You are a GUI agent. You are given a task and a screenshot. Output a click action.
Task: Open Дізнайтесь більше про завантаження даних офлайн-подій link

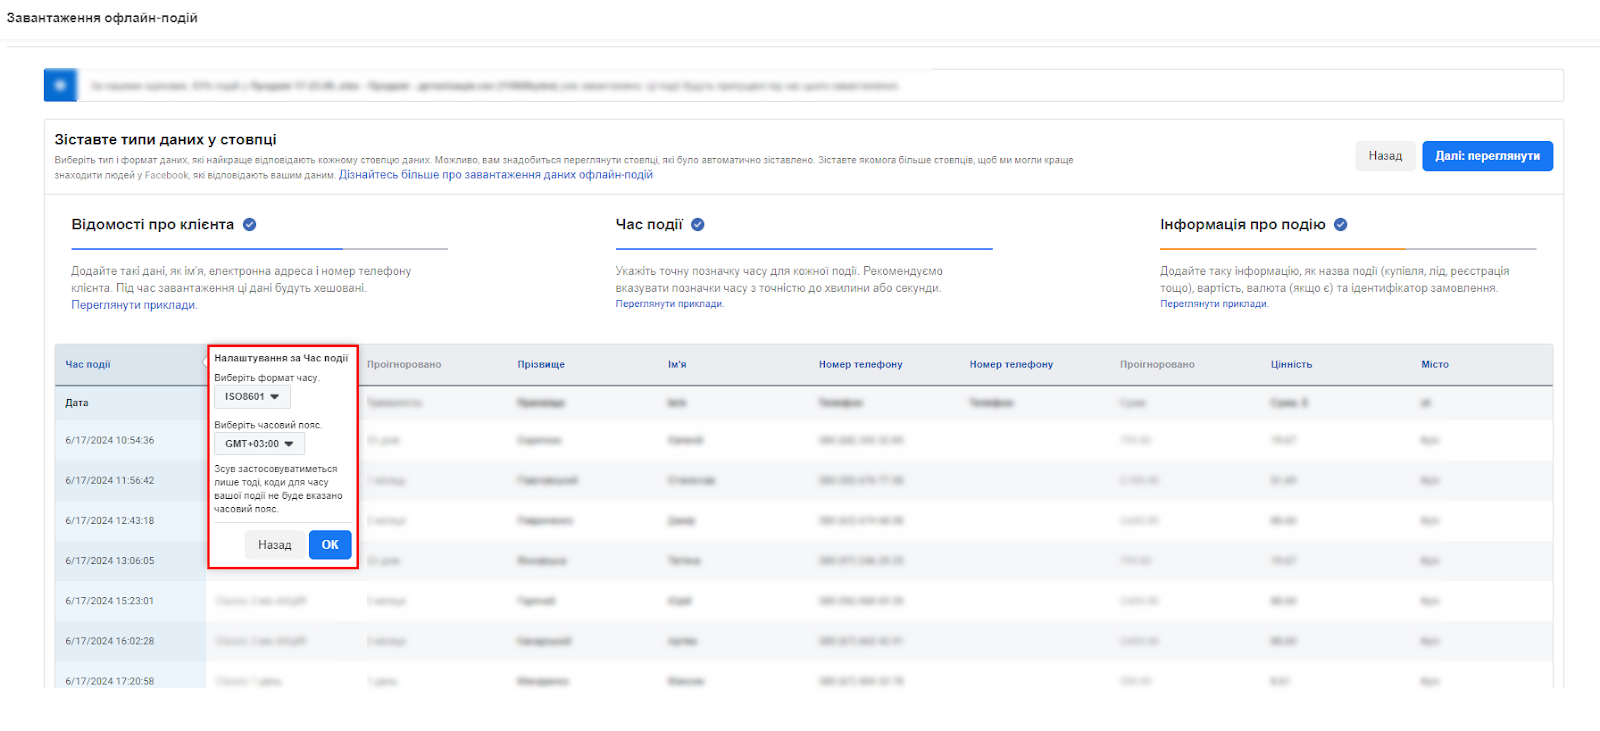(496, 175)
